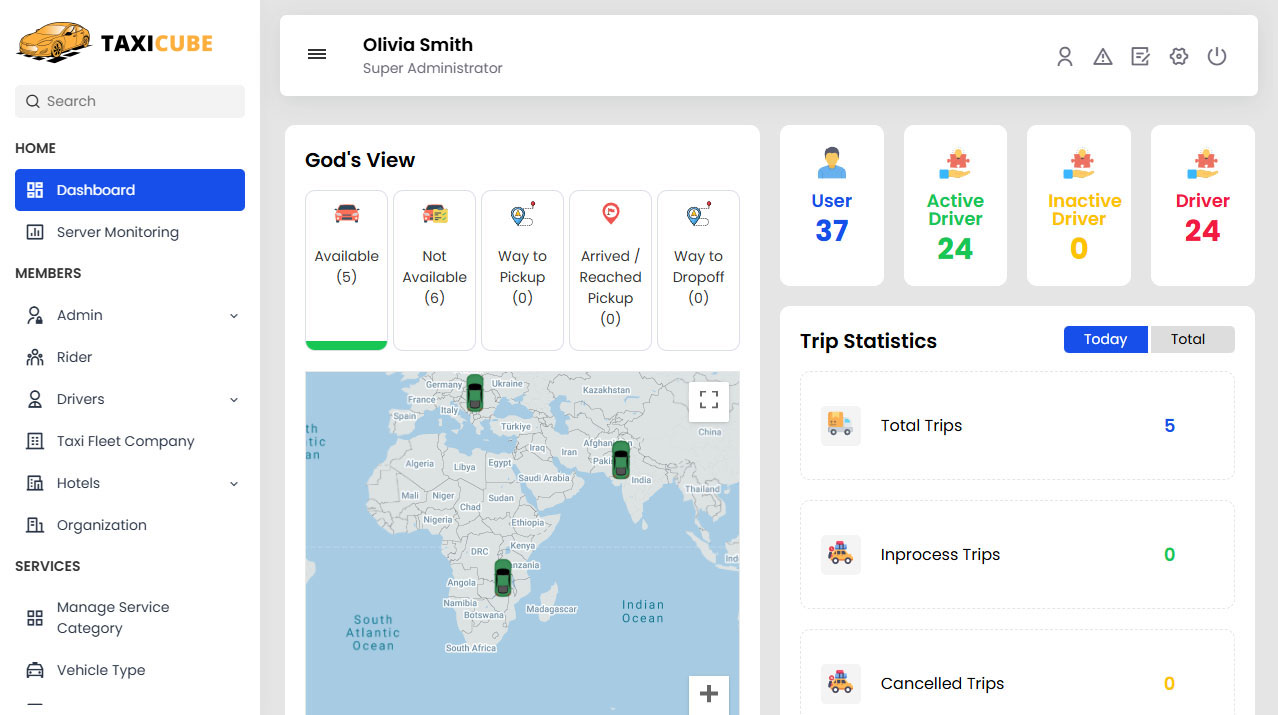The height and width of the screenshot is (715, 1278).
Task: Toggle fullscreen on the map
Action: [x=709, y=401]
